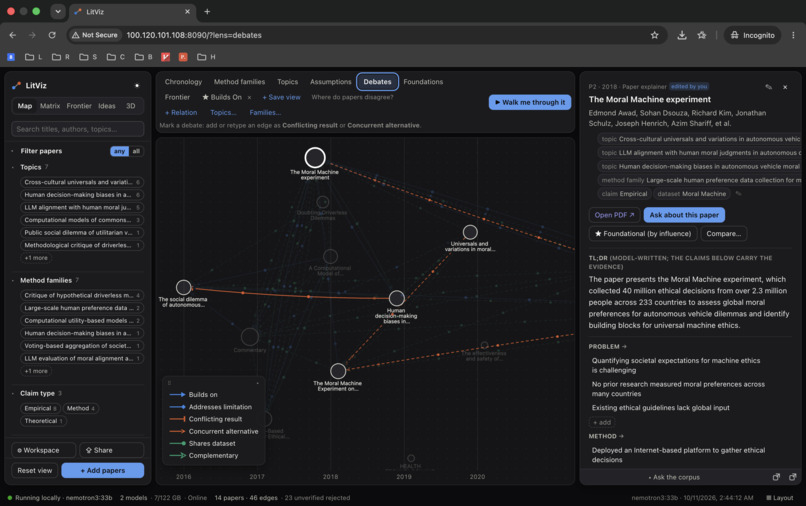This screenshot has width=806, height=506.
Task: Bookmark this page with the star icon
Action: [654, 35]
